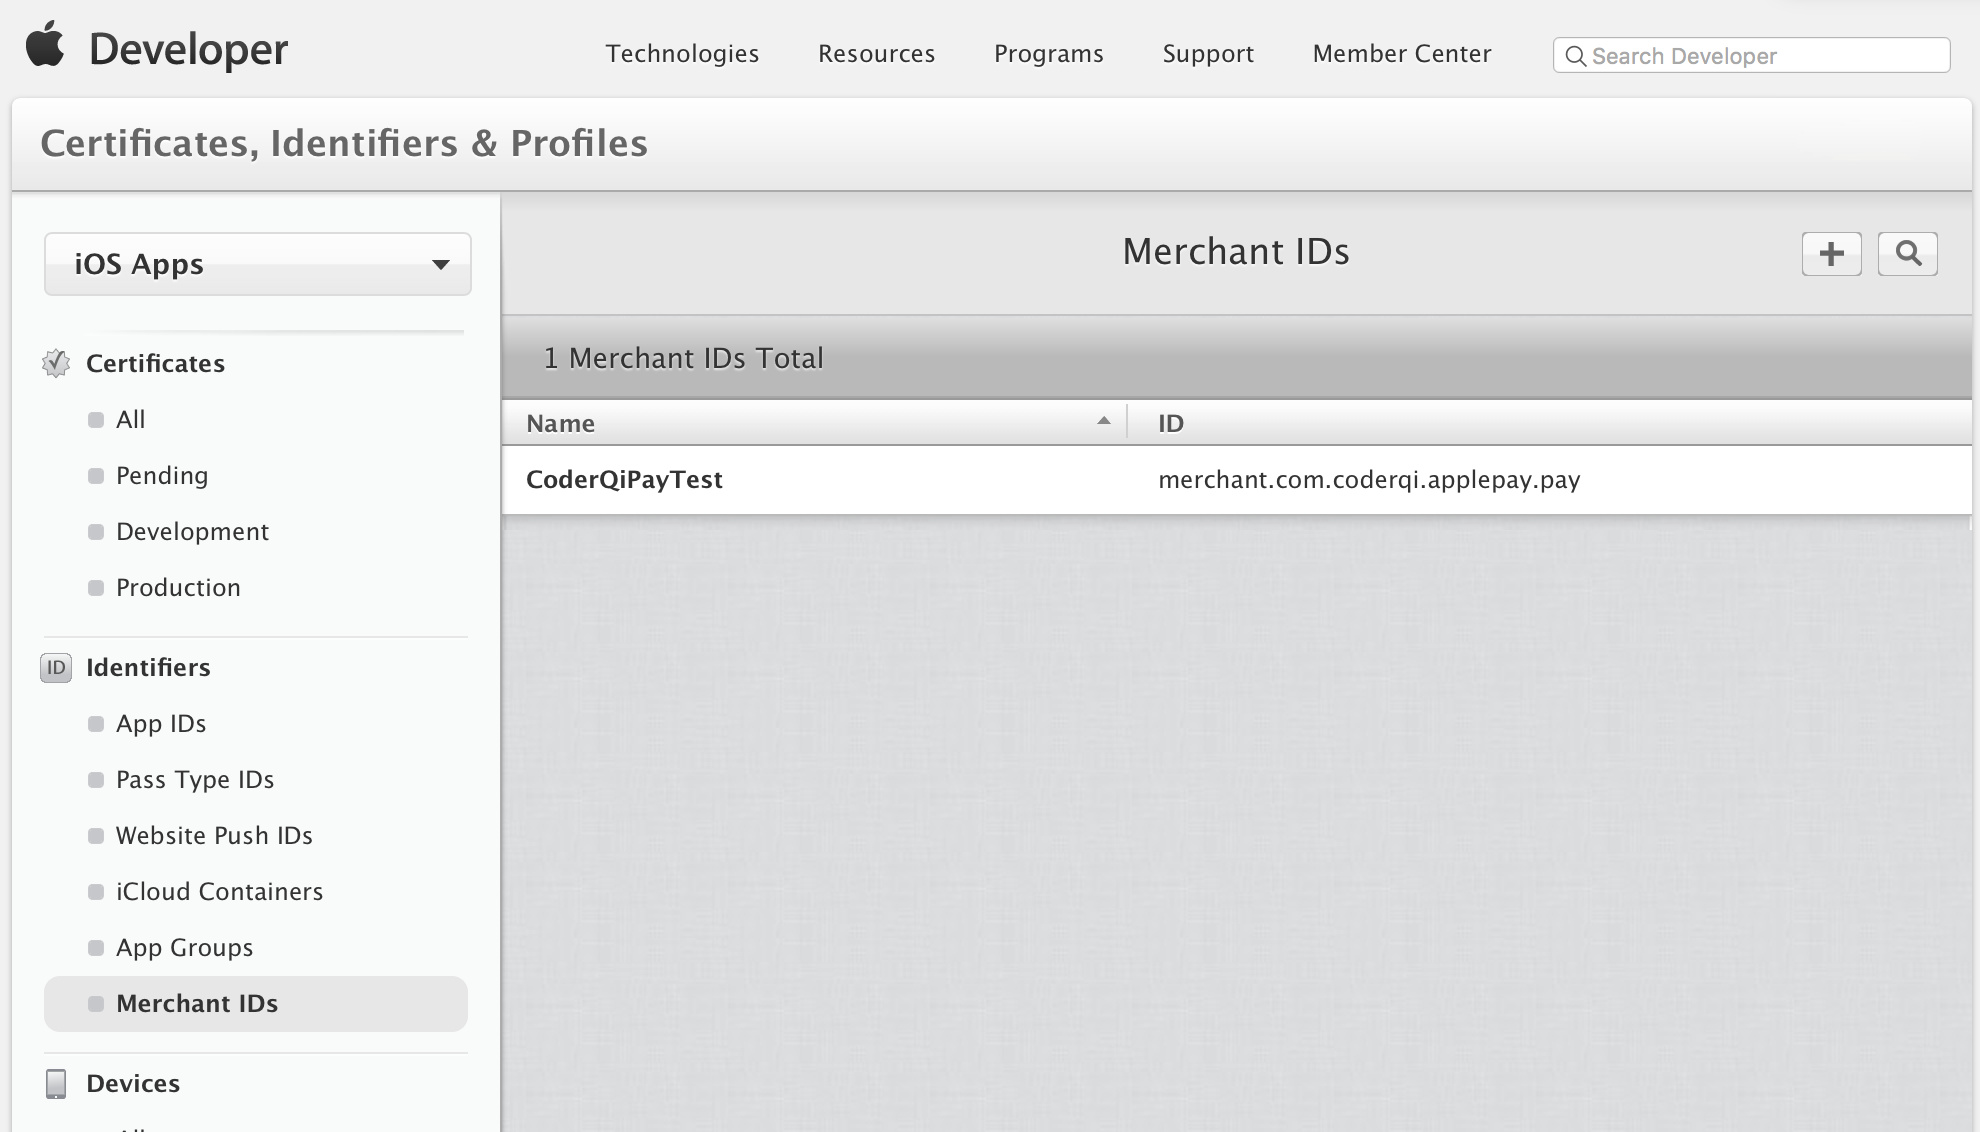Viewport: 1980px width, 1132px height.
Task: Open the Technologies menu
Action: (682, 54)
